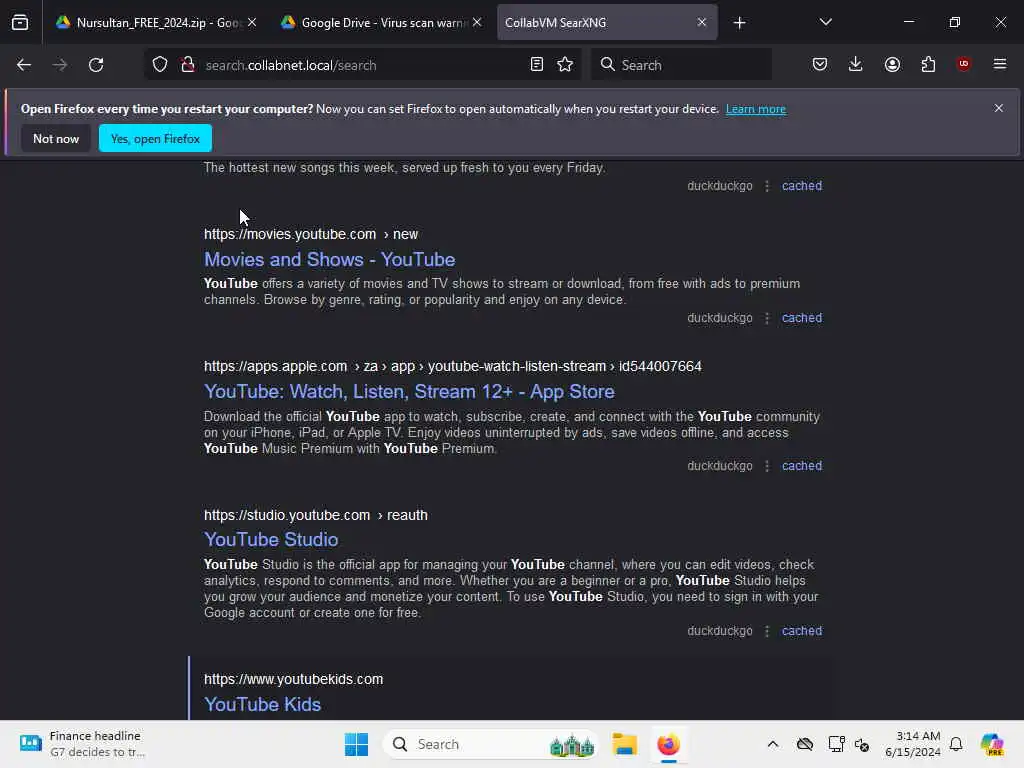Click Learn more link in notification

tap(756, 109)
